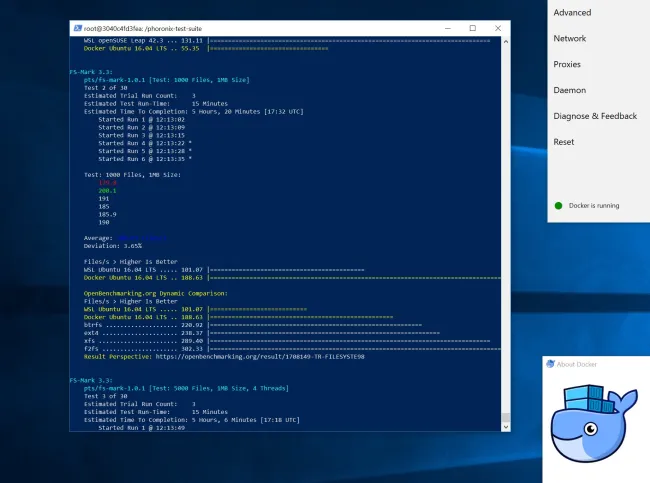Click the 'Docker is running' status text
Image resolution: width=650 pixels, height=483 pixels.
594,206
